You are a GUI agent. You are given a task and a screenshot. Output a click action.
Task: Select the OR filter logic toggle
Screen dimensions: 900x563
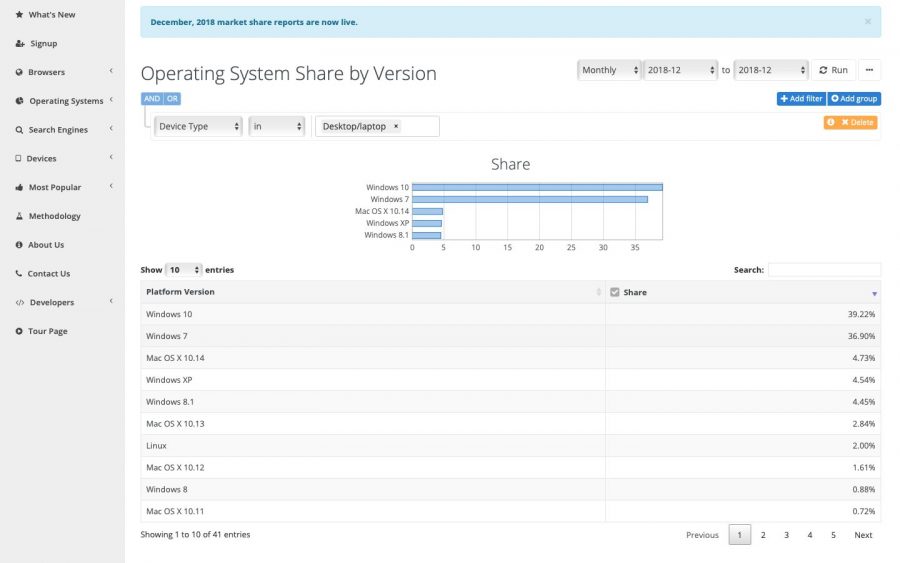pyautogui.click(x=172, y=99)
